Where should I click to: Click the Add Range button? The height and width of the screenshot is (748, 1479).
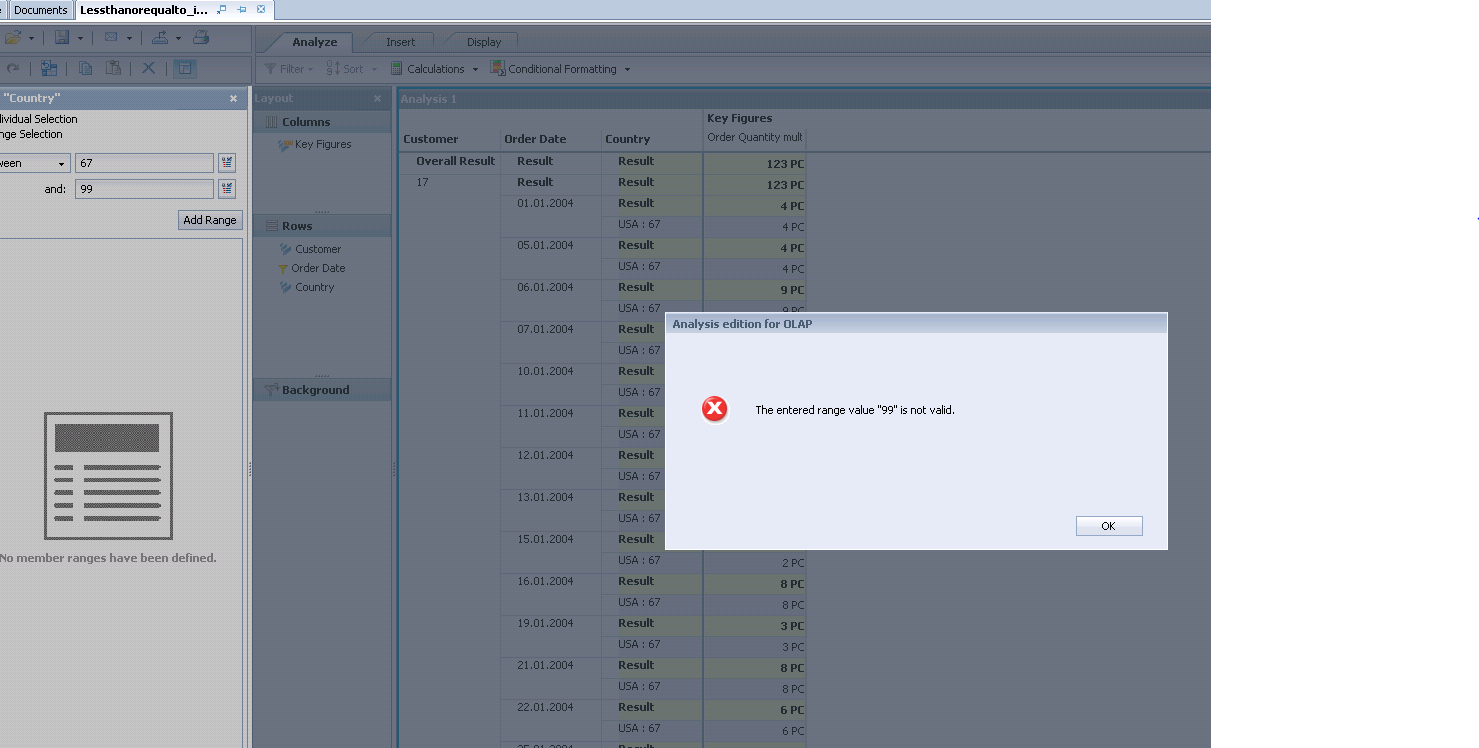(x=210, y=220)
